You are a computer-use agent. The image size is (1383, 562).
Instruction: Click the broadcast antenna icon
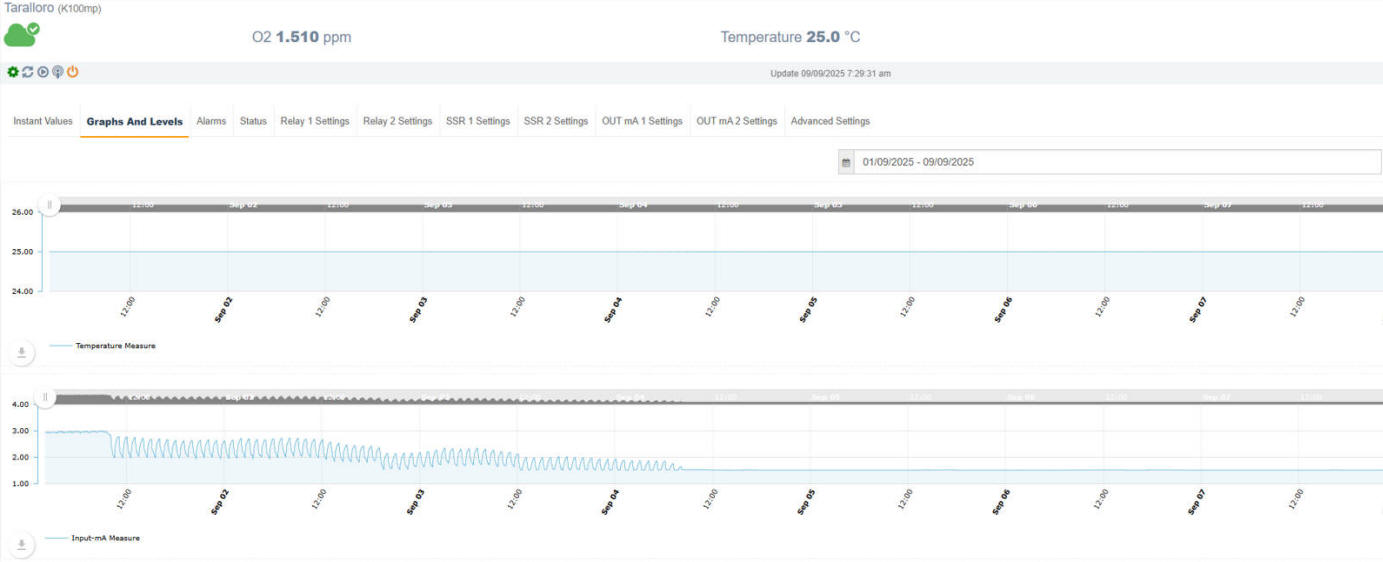point(58,72)
